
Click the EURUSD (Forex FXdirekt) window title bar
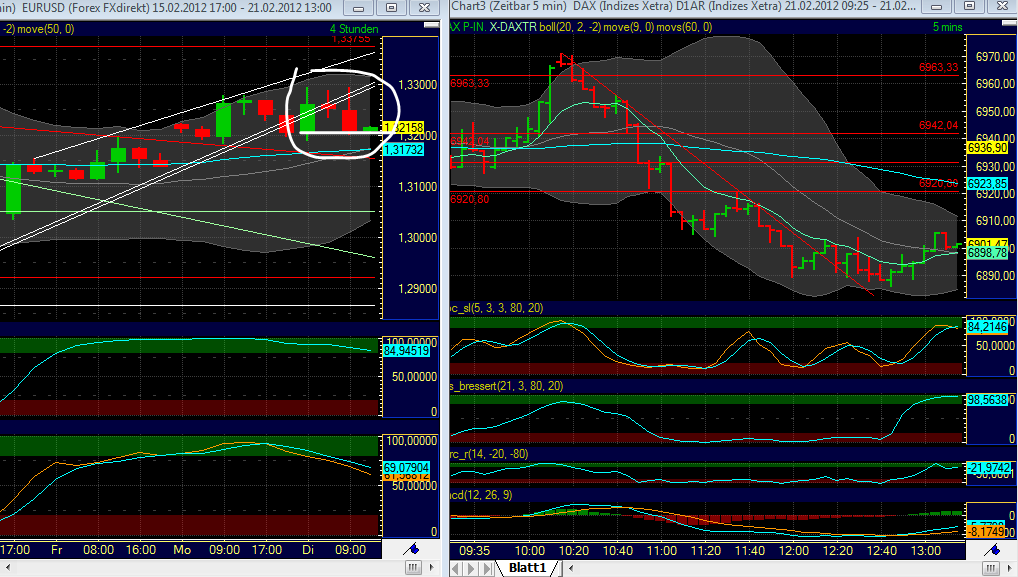click(x=150, y=7)
